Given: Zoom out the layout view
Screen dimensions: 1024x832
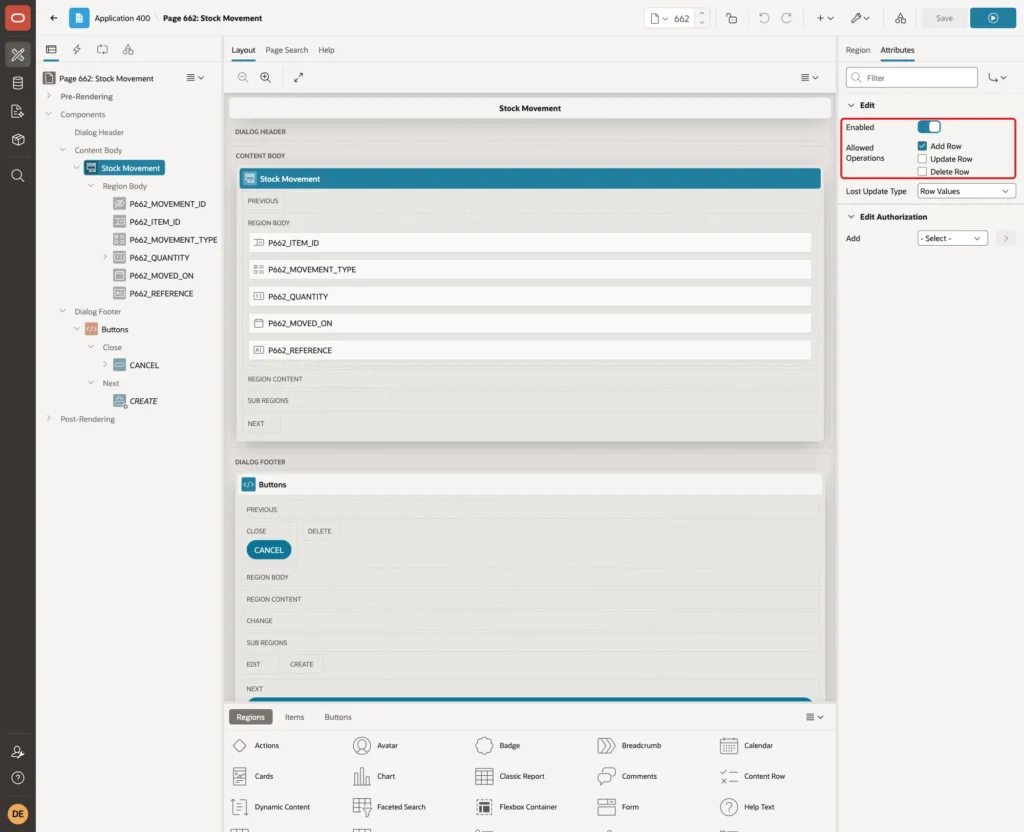Looking at the screenshot, I should (x=243, y=77).
